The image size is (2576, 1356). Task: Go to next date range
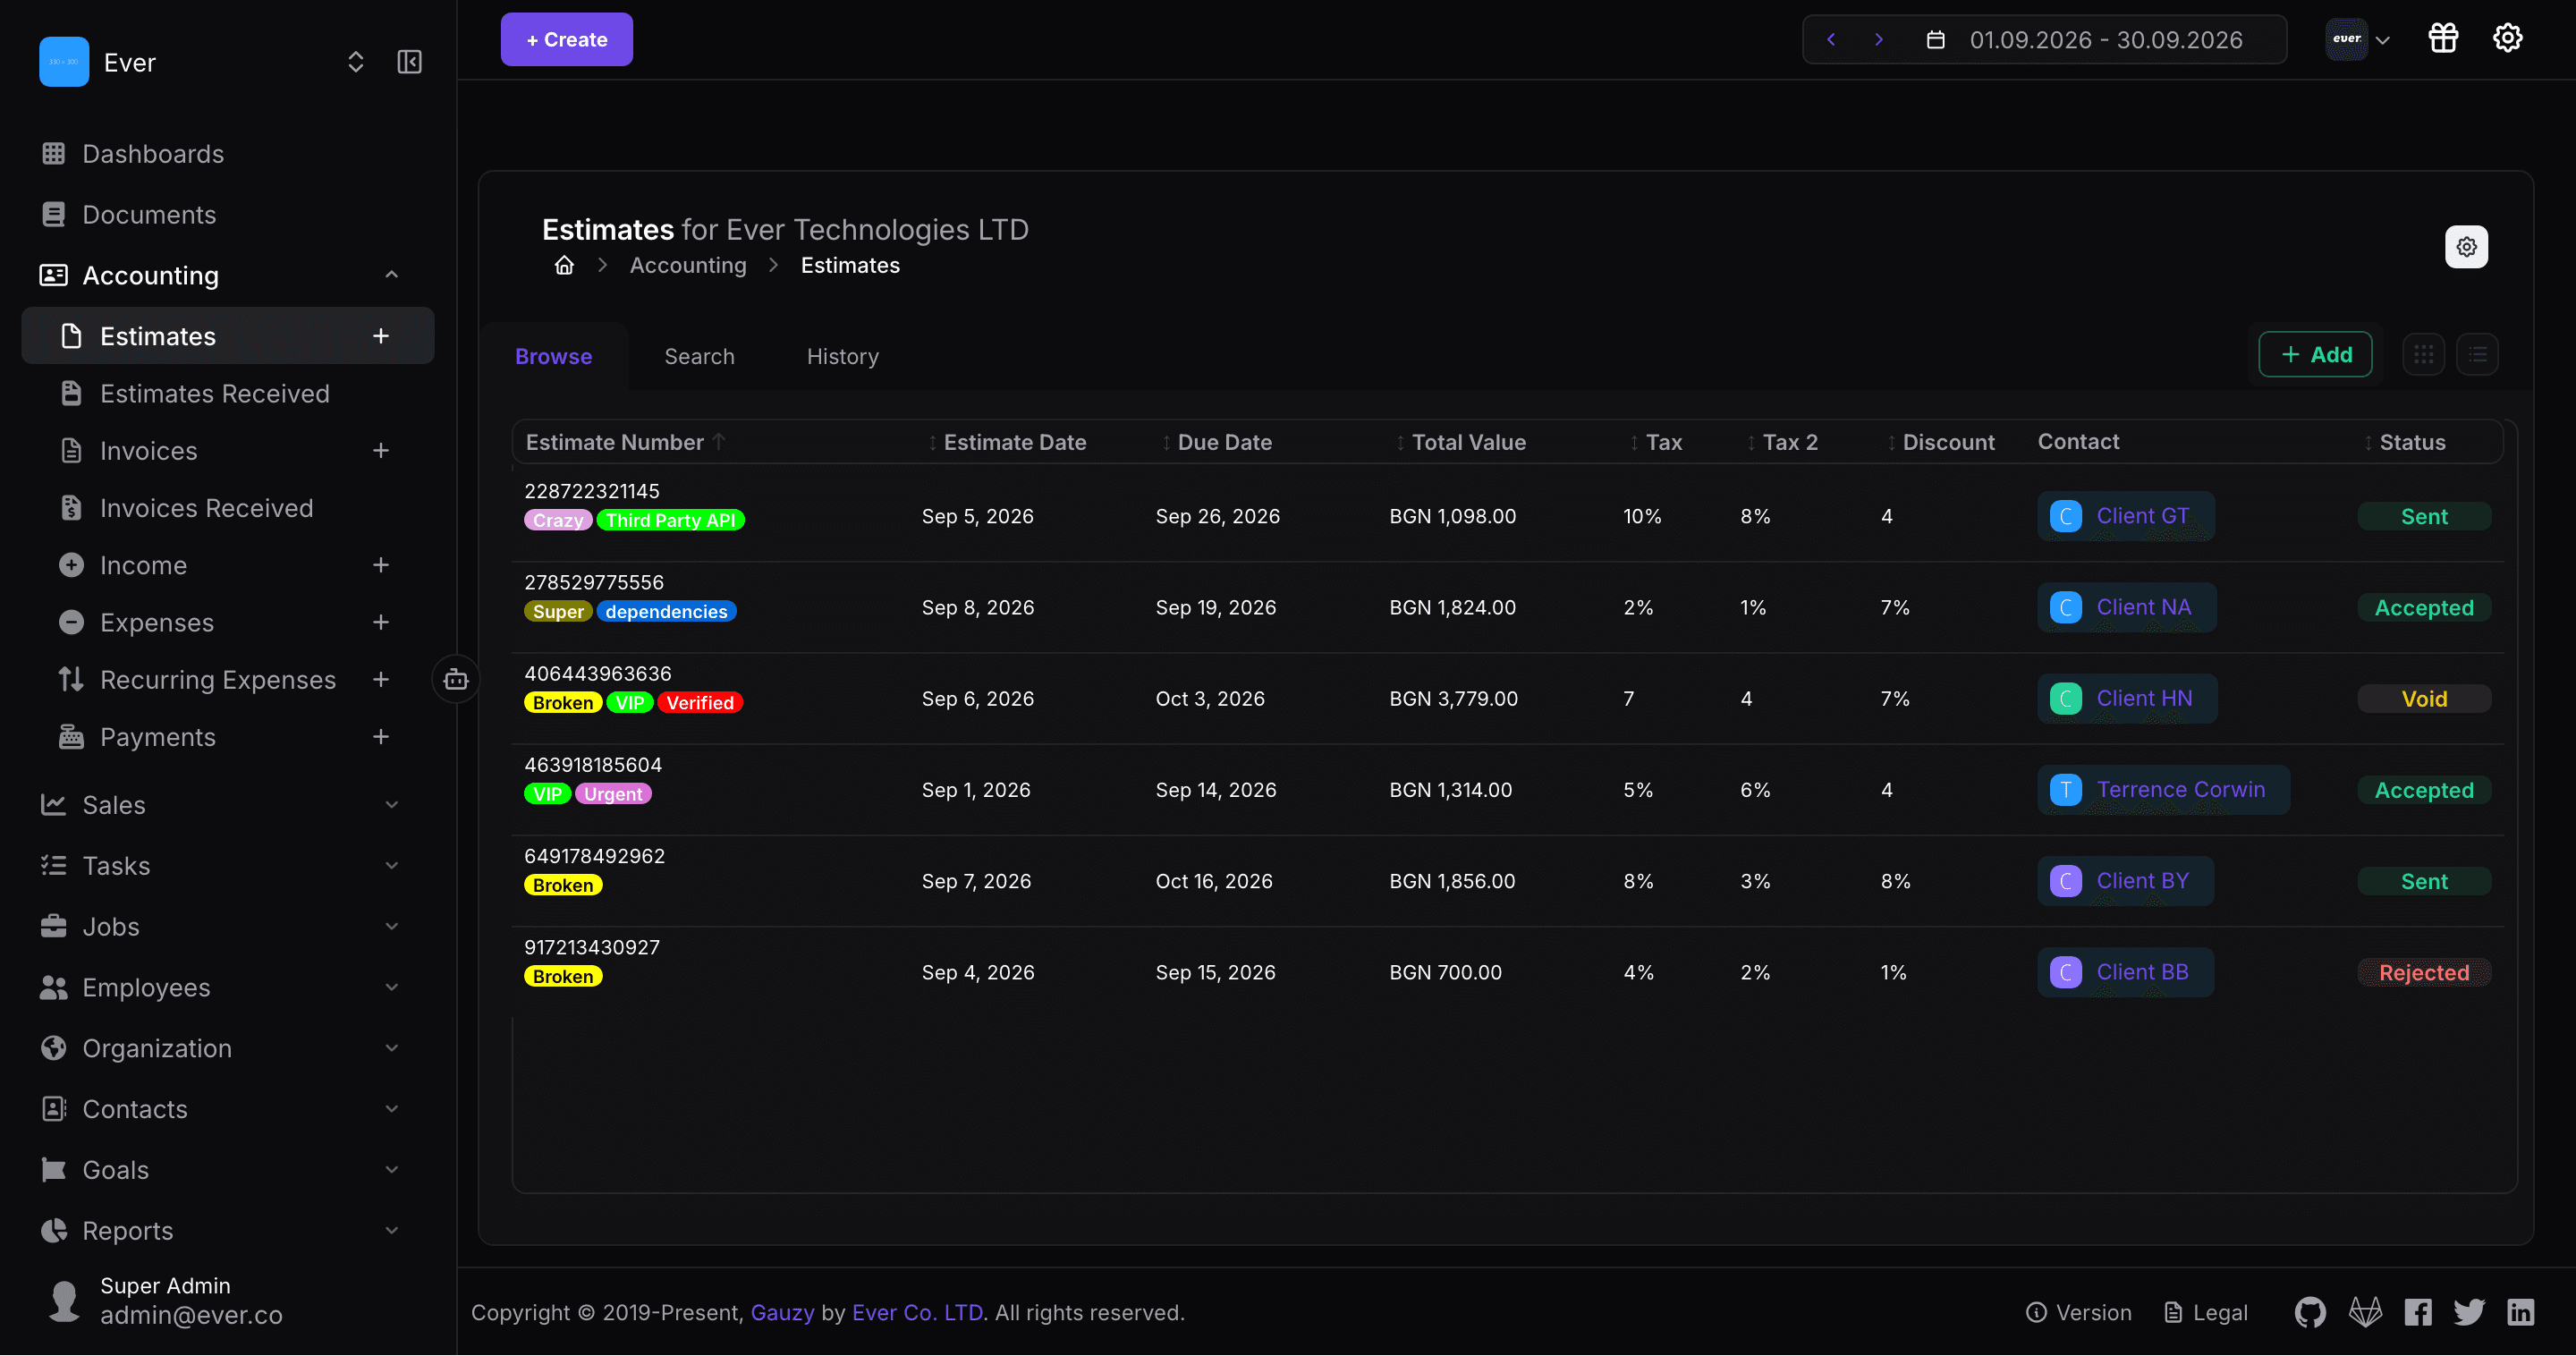(1878, 39)
